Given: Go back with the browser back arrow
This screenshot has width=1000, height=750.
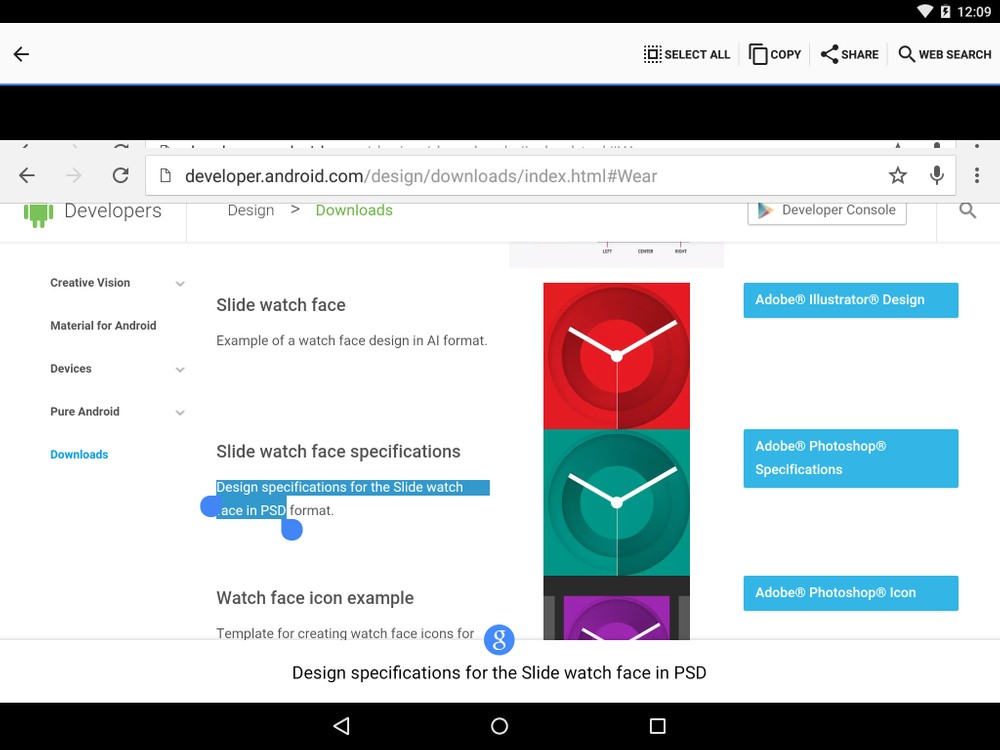Looking at the screenshot, I should (x=27, y=175).
